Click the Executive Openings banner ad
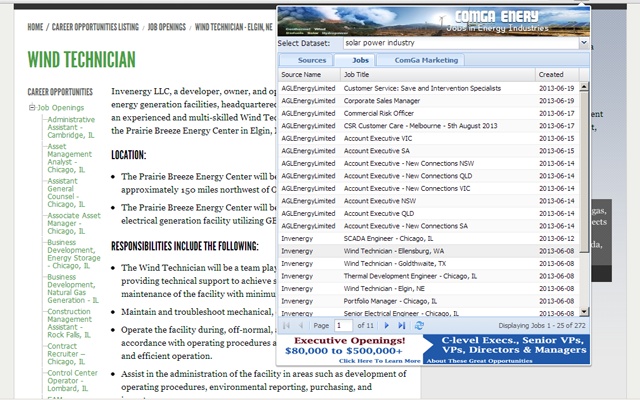 click(350, 349)
